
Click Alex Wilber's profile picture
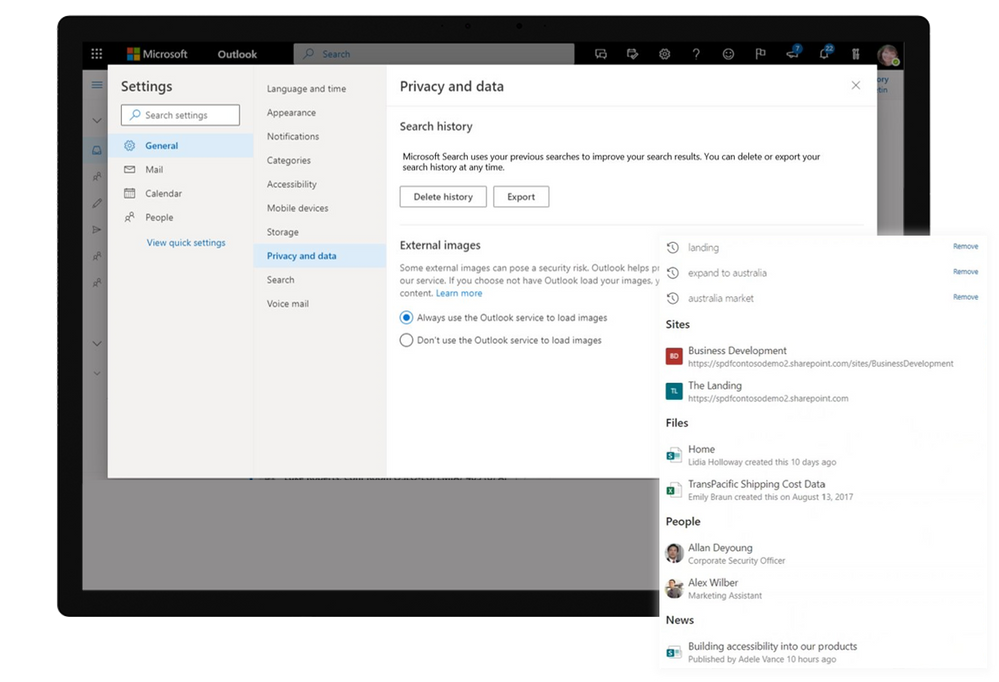point(674,588)
